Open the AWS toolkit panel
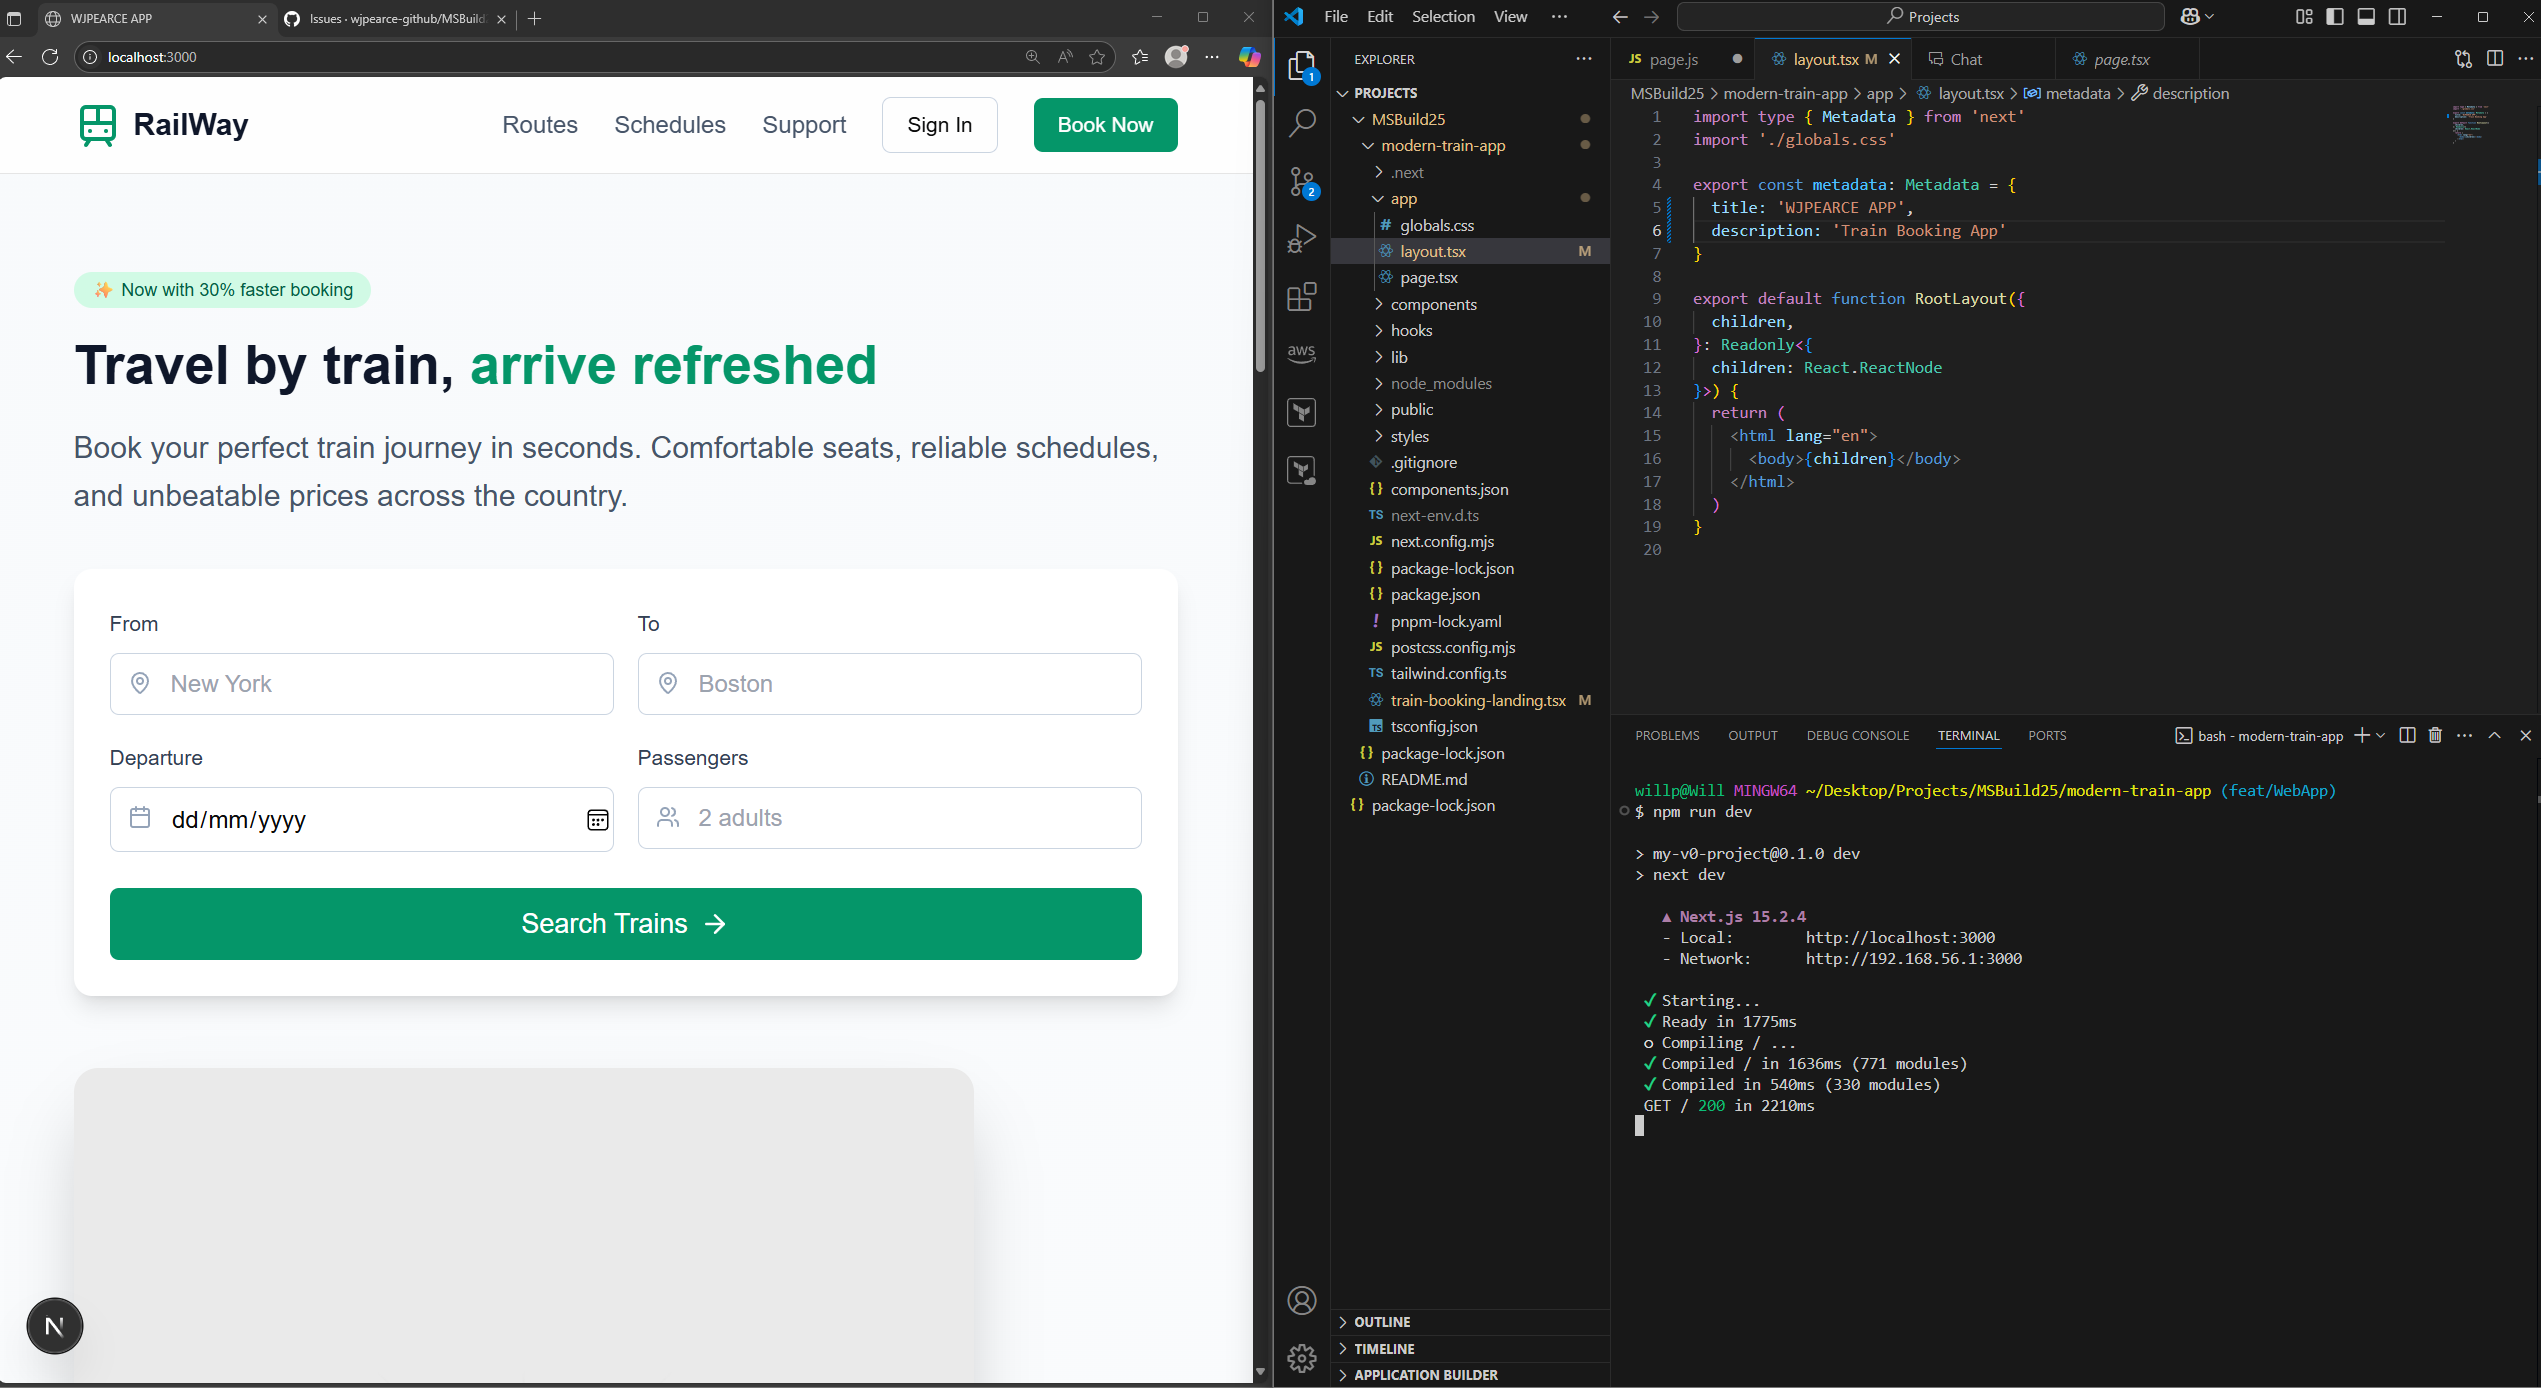The height and width of the screenshot is (1388, 2541). point(1301,353)
